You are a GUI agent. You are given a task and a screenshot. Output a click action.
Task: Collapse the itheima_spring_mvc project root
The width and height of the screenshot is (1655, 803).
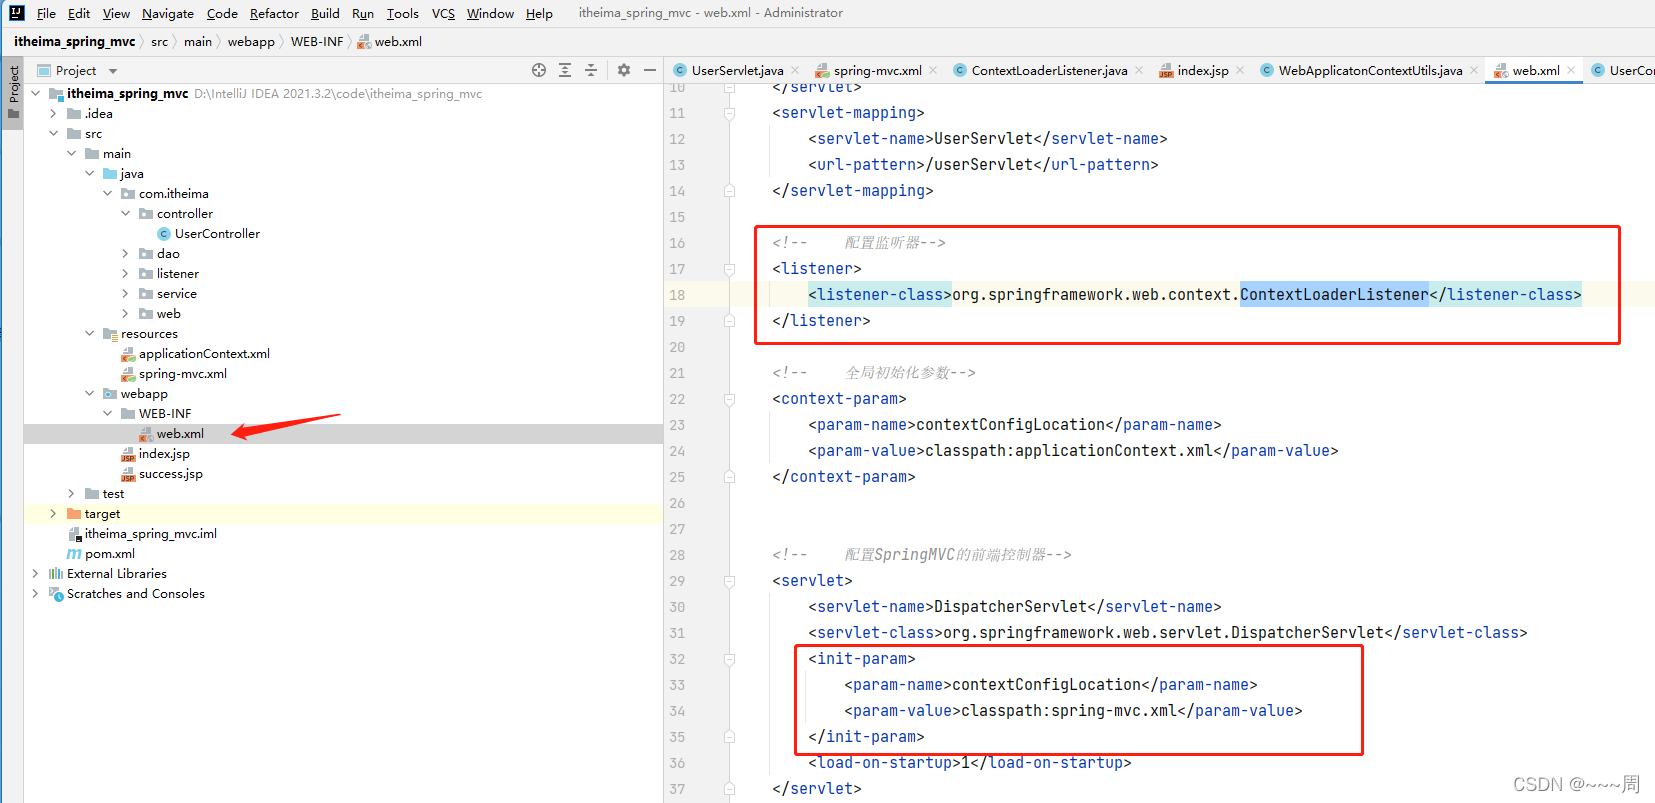coord(36,93)
